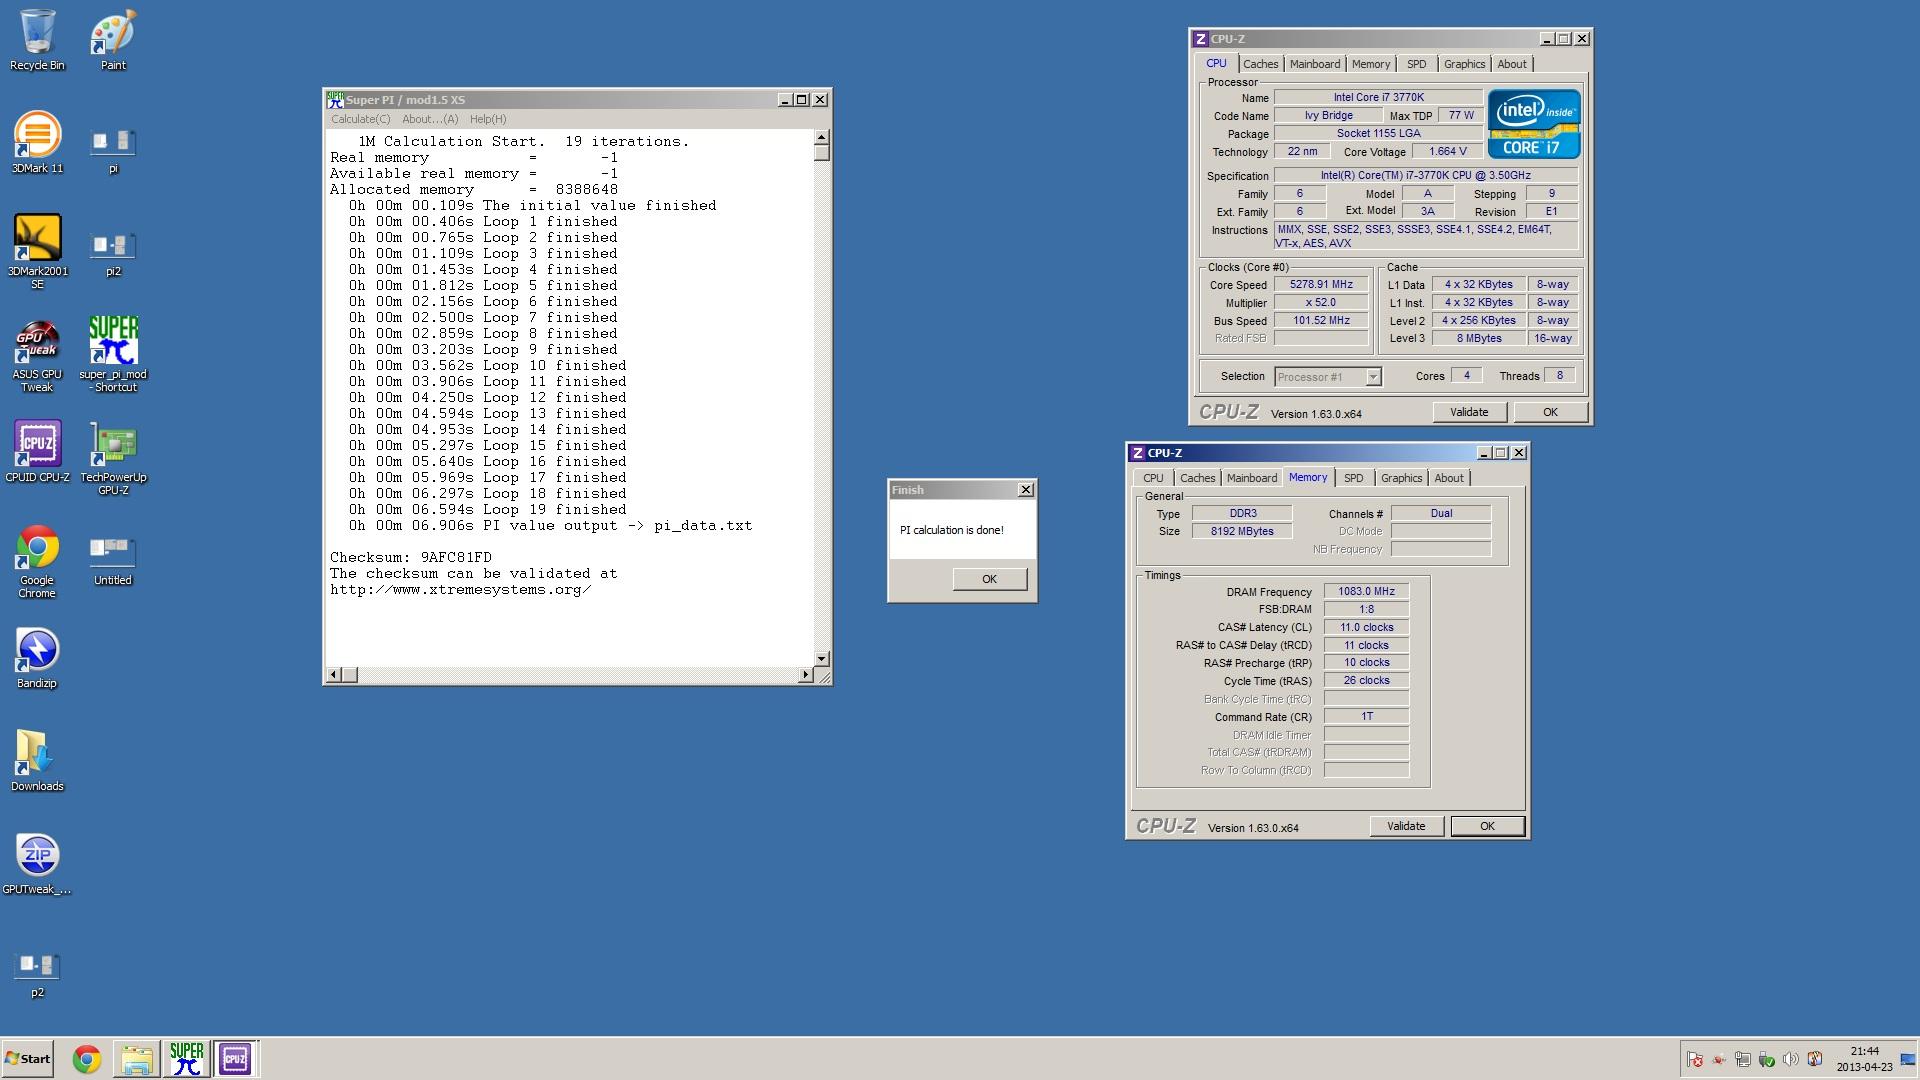Screen dimensions: 1920x1080
Task: Click the Multiplier value x 52.0
Action: click(x=1321, y=302)
